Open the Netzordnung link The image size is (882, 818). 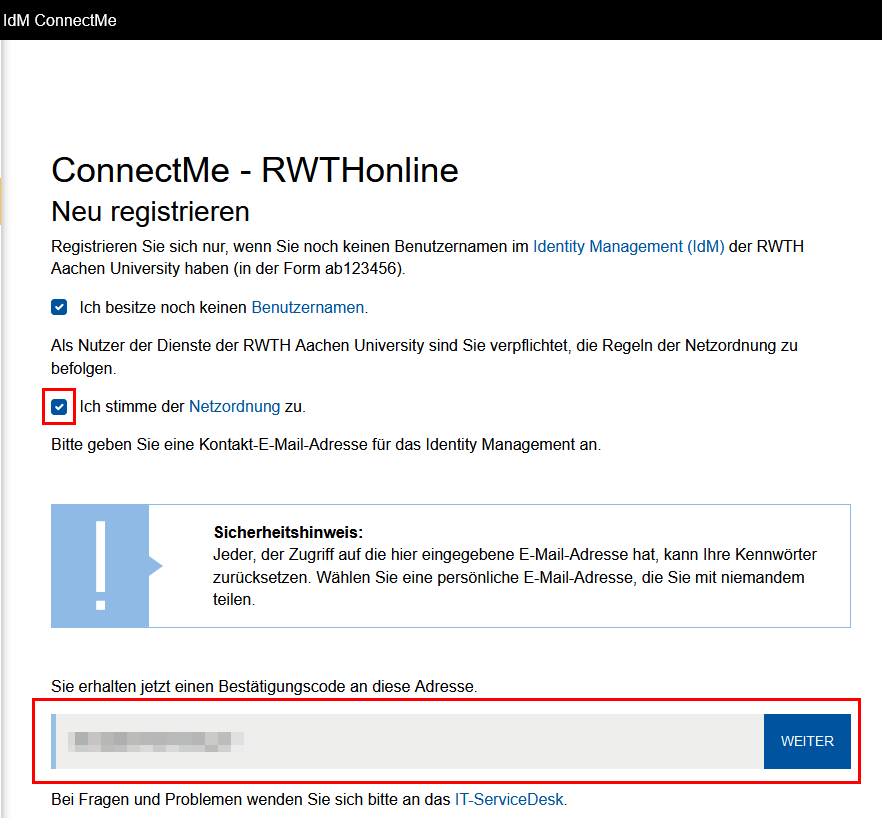pyautogui.click(x=235, y=406)
